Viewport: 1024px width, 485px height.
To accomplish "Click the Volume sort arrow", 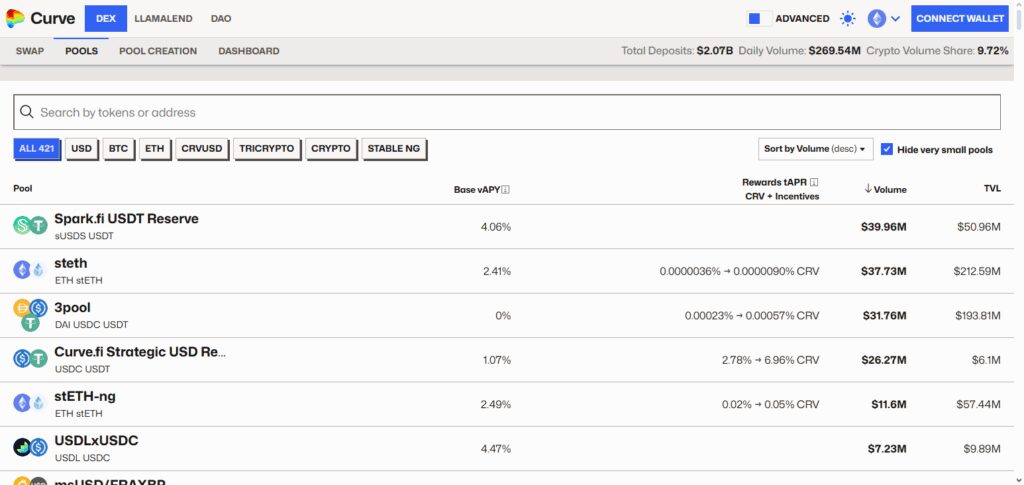I will (x=868, y=189).
